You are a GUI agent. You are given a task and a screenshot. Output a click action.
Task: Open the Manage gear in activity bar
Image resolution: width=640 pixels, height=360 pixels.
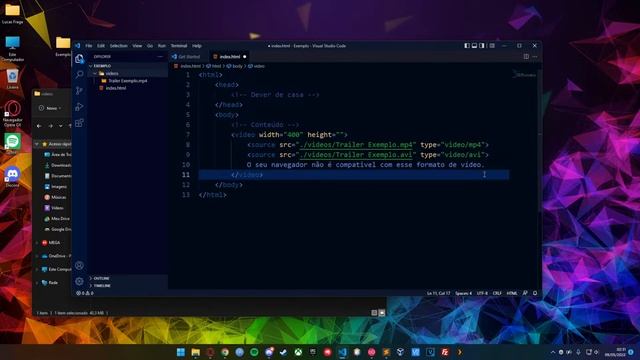click(x=80, y=281)
